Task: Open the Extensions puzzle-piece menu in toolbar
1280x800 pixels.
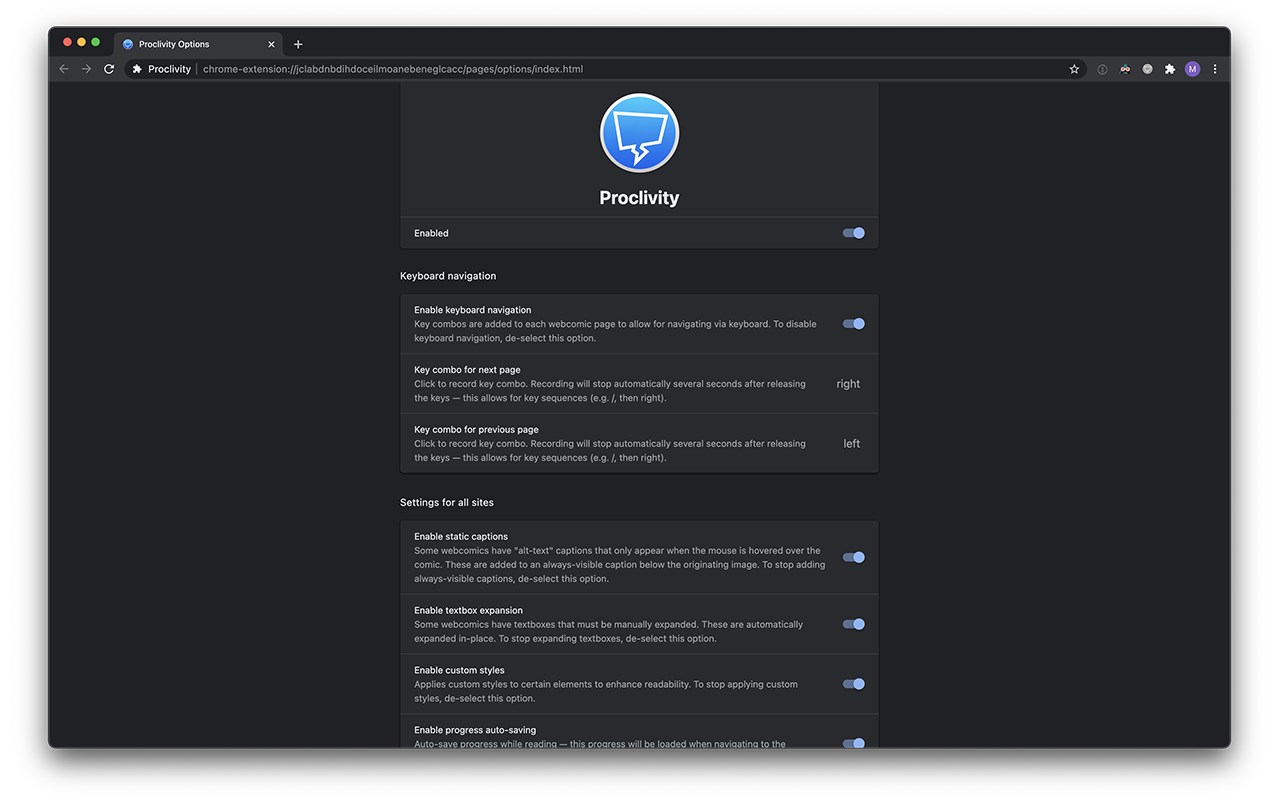Action: [x=1169, y=69]
